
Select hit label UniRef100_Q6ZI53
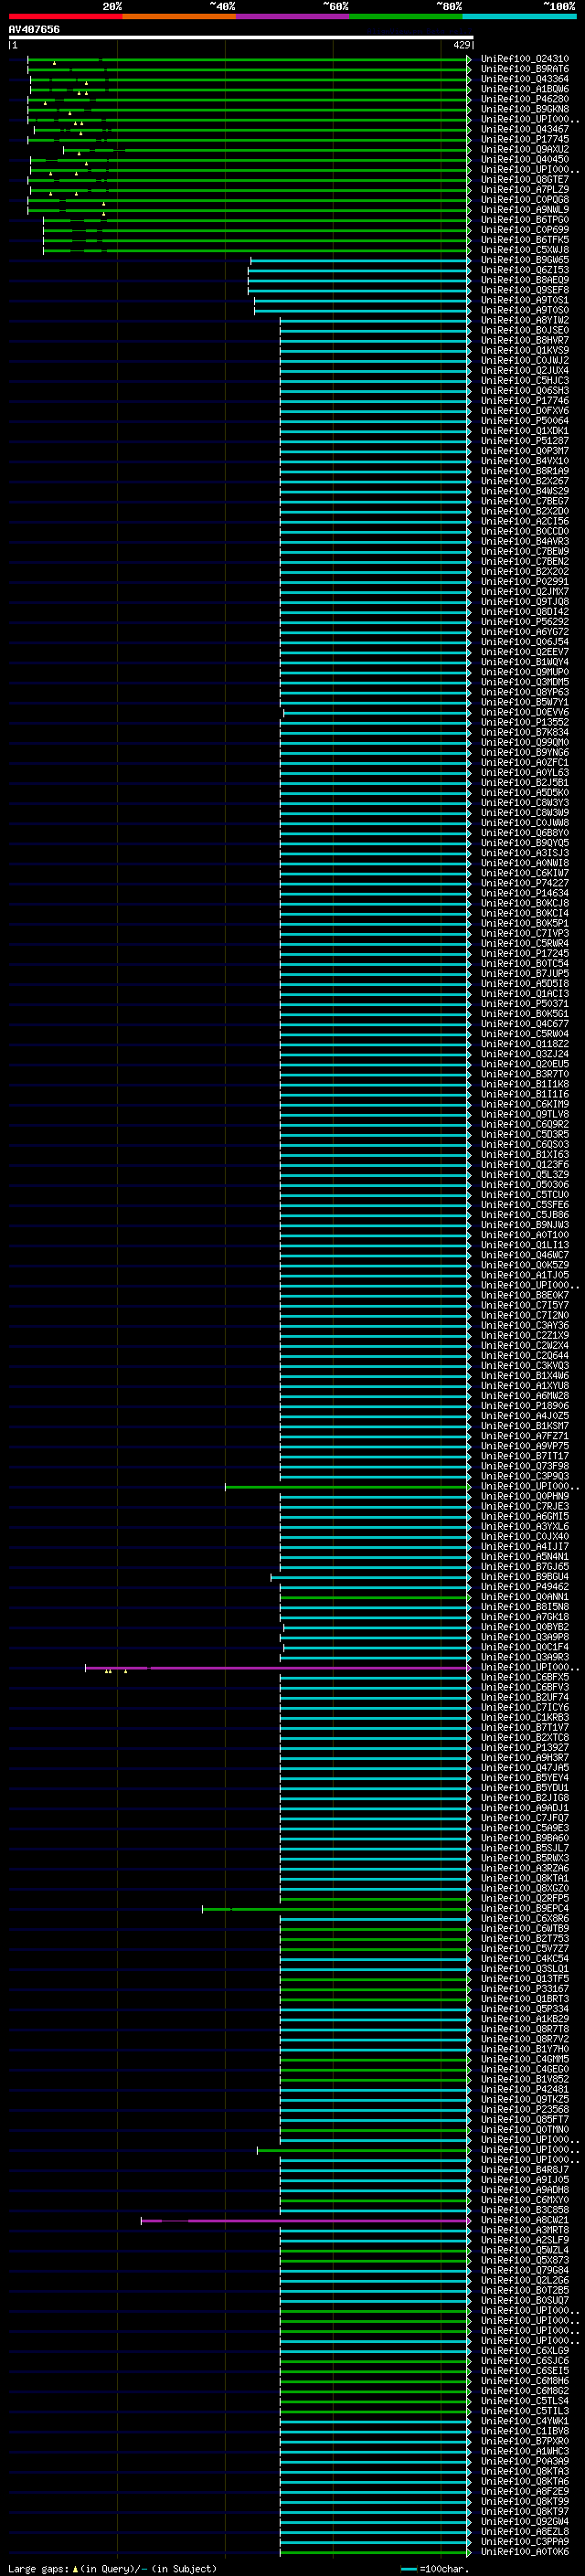[525, 270]
